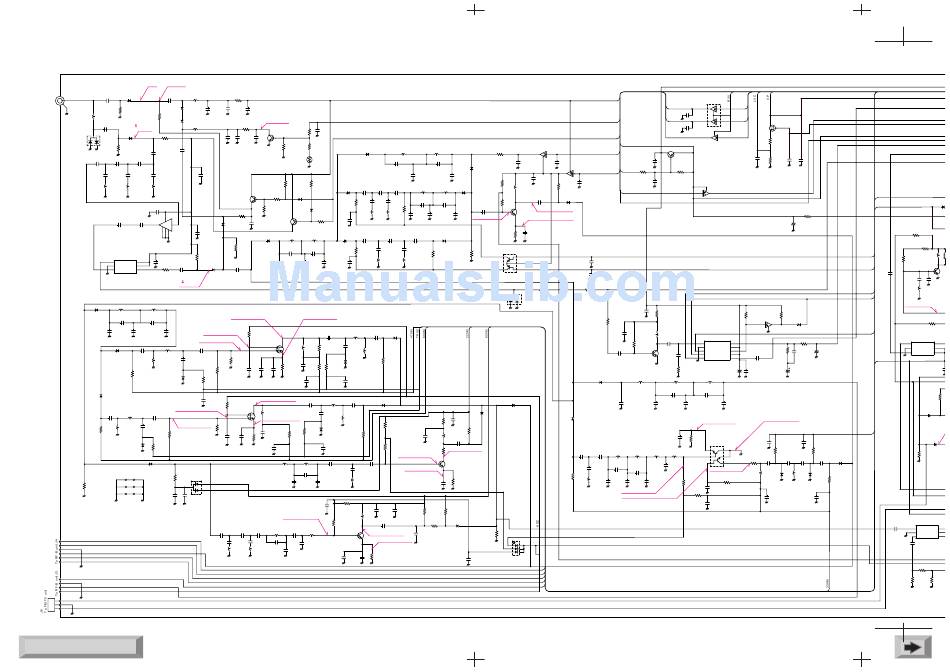Click the rectangular IC block right of watermark
The width and height of the screenshot is (950, 672).
[717, 351]
